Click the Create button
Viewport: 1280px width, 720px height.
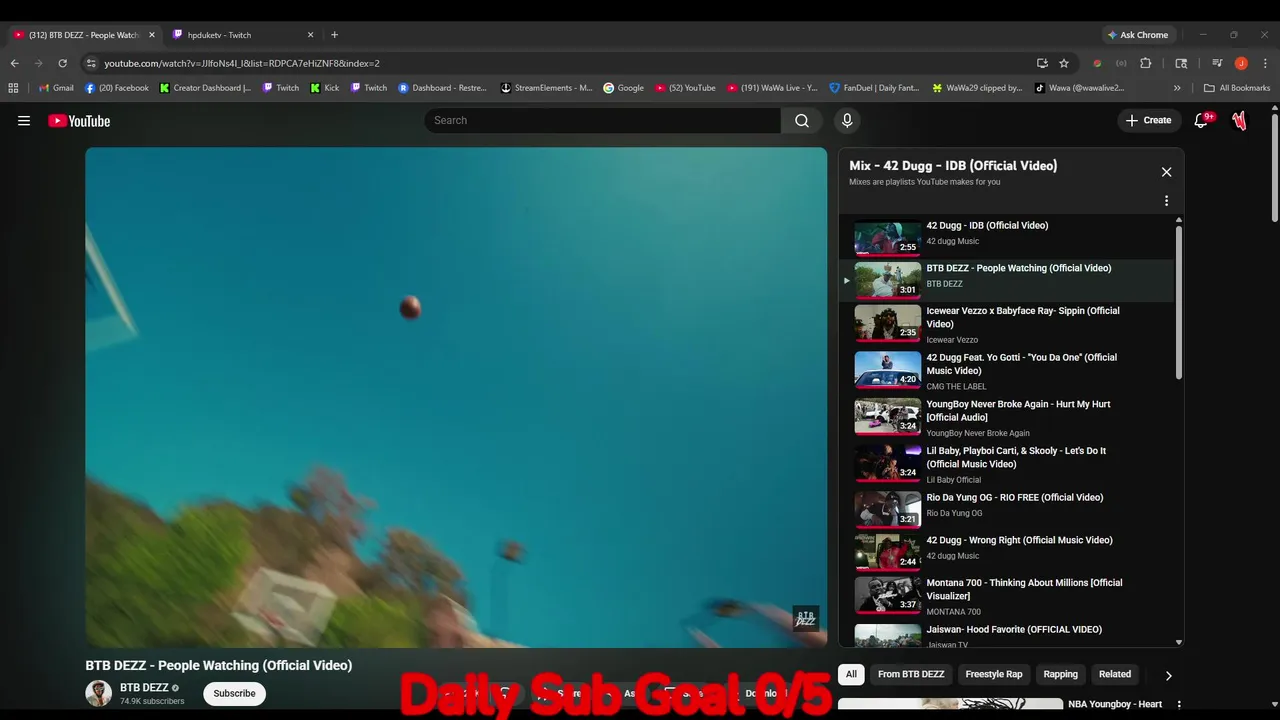click(1147, 121)
